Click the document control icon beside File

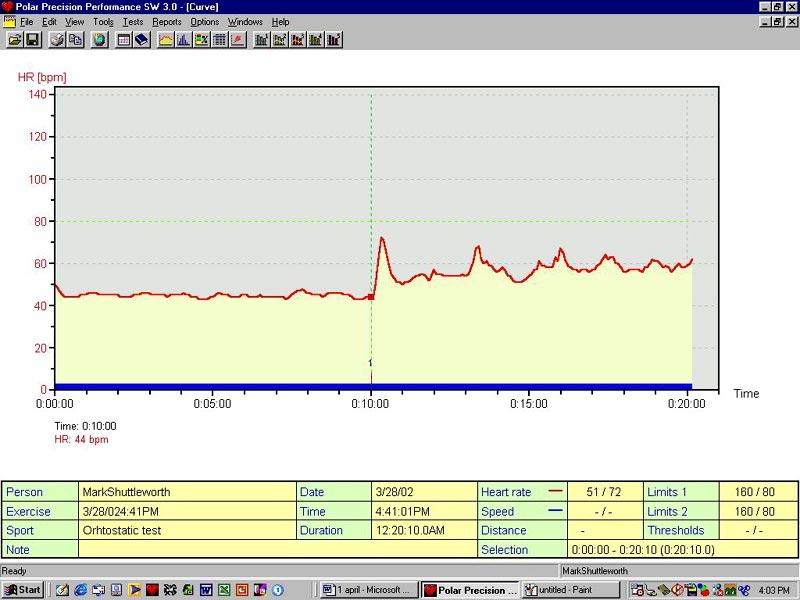[9, 21]
